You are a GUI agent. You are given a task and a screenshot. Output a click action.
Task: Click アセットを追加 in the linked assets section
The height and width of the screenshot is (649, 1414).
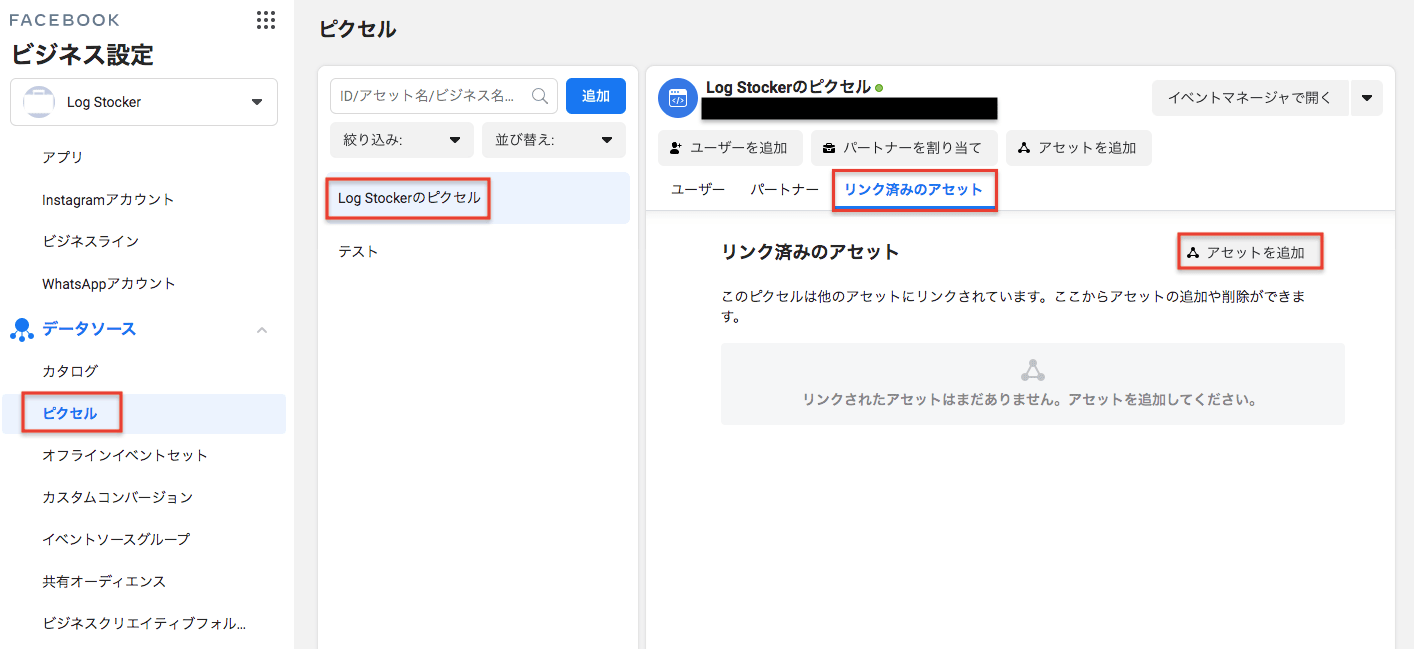pos(1250,252)
